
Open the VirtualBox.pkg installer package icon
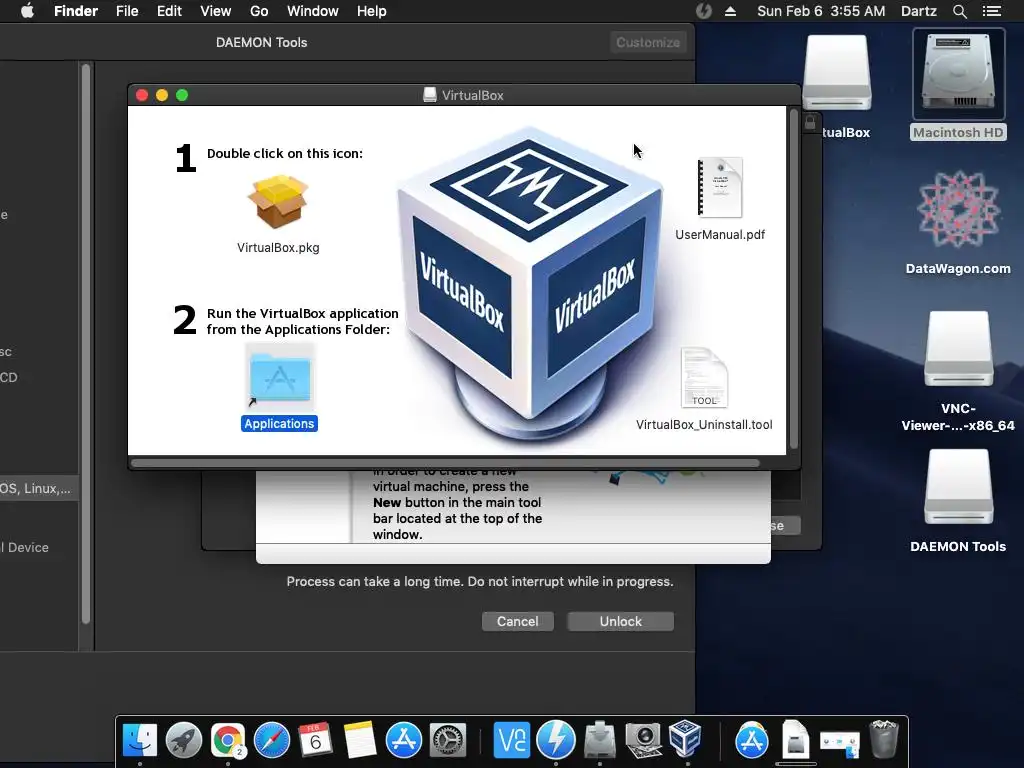click(x=278, y=201)
